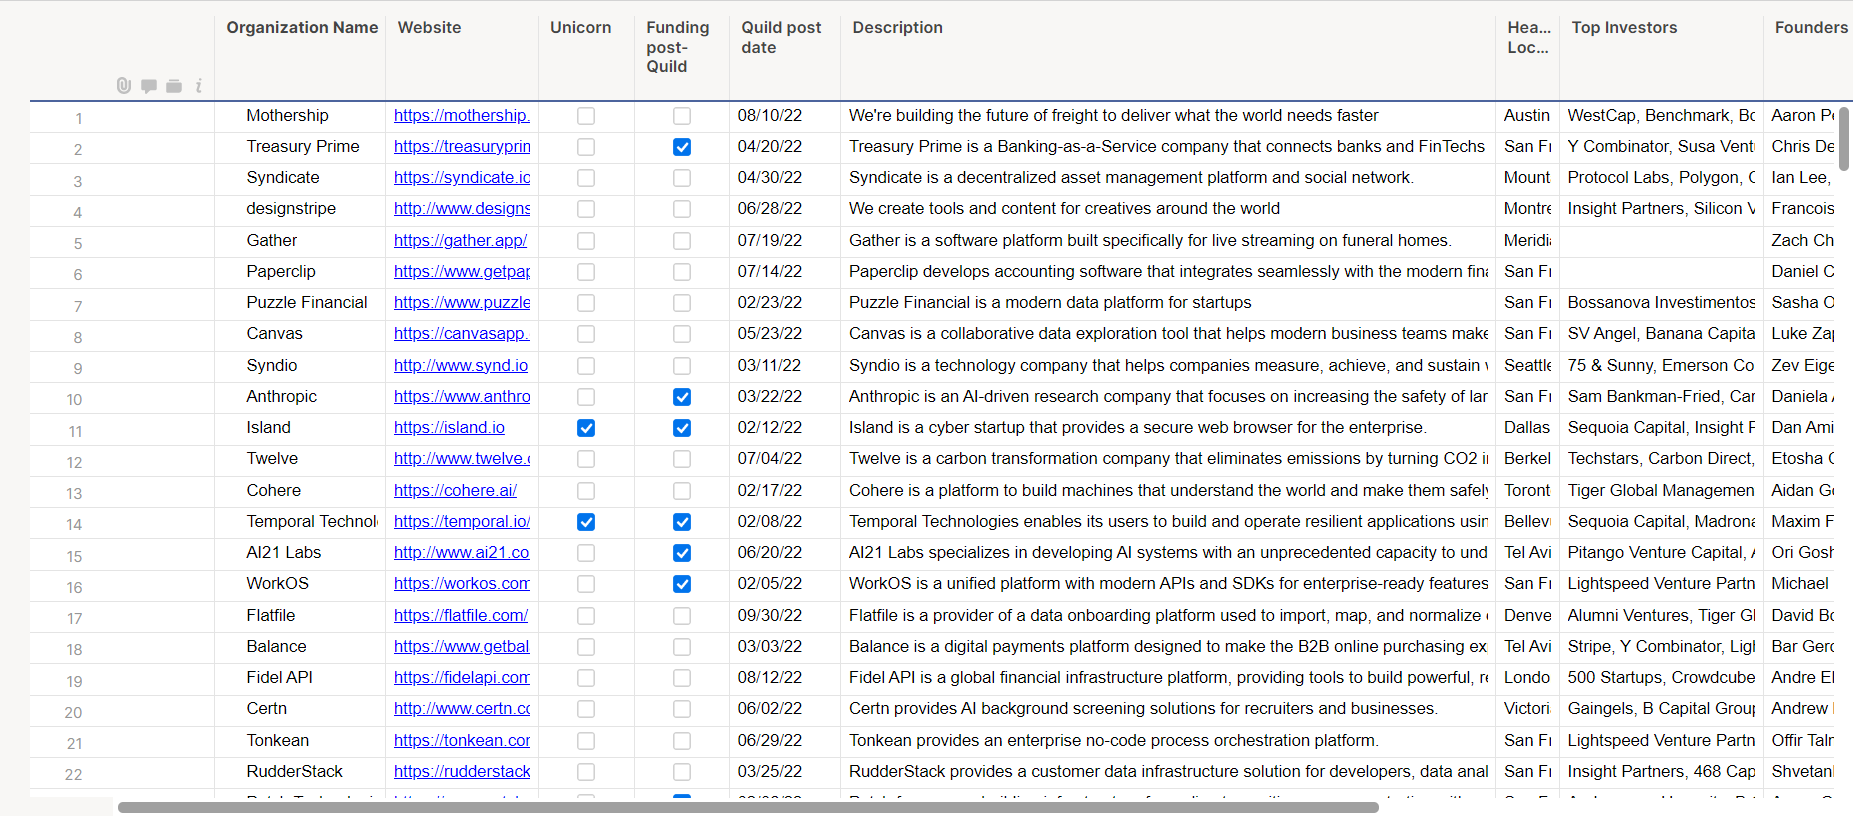The height and width of the screenshot is (816, 1853).
Task: Click the Anthropic organization name cell
Action: pyautogui.click(x=300, y=397)
